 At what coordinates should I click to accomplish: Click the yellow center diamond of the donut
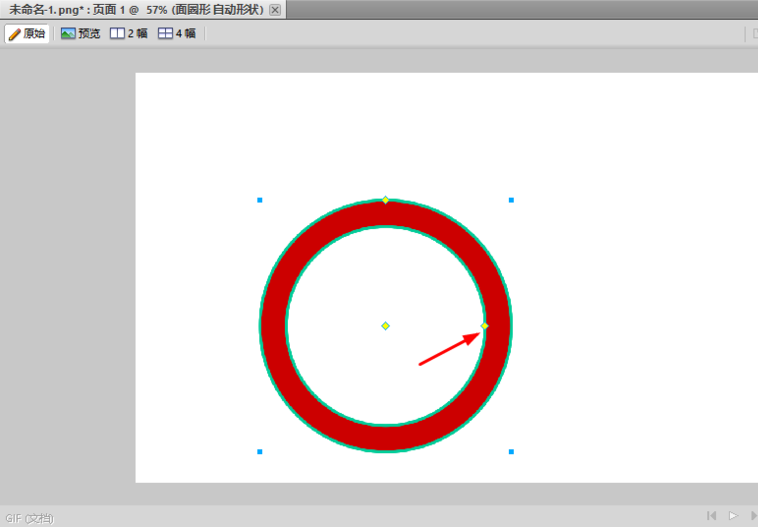[x=385, y=326]
